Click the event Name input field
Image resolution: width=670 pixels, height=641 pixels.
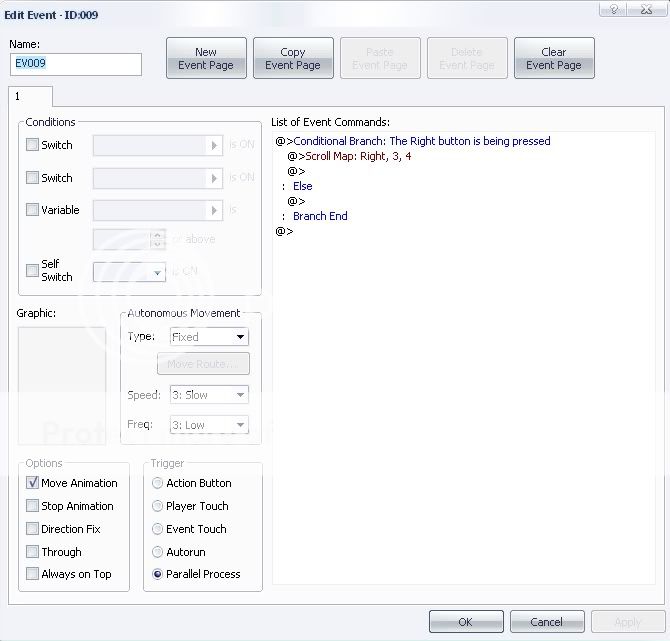76,64
